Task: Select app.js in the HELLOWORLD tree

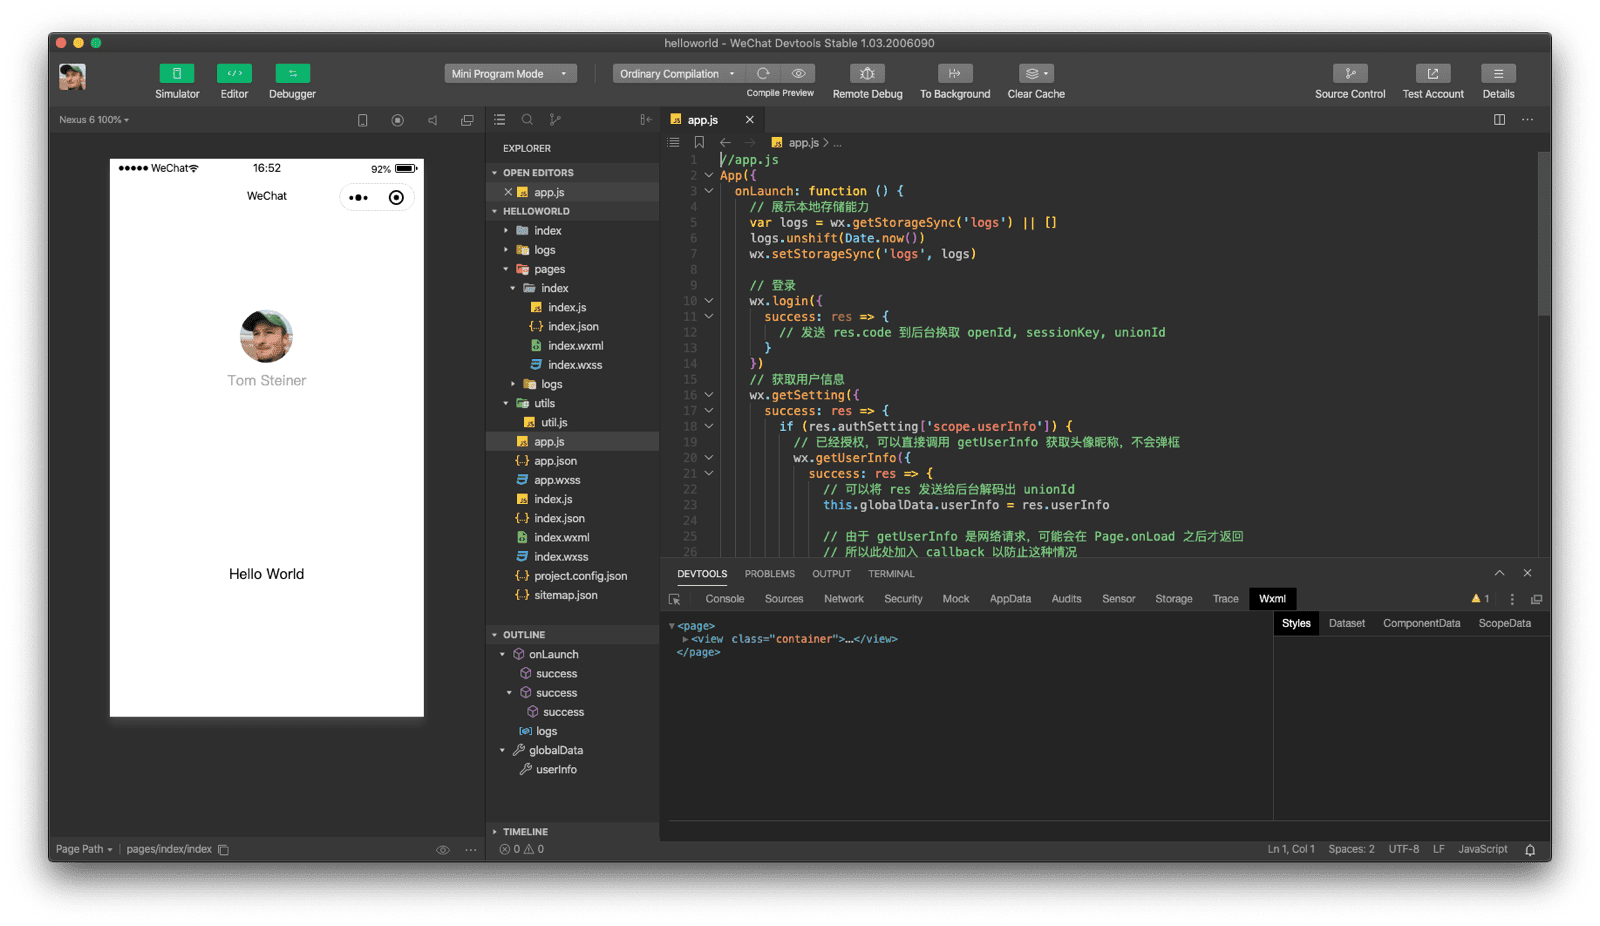Action: point(547,441)
